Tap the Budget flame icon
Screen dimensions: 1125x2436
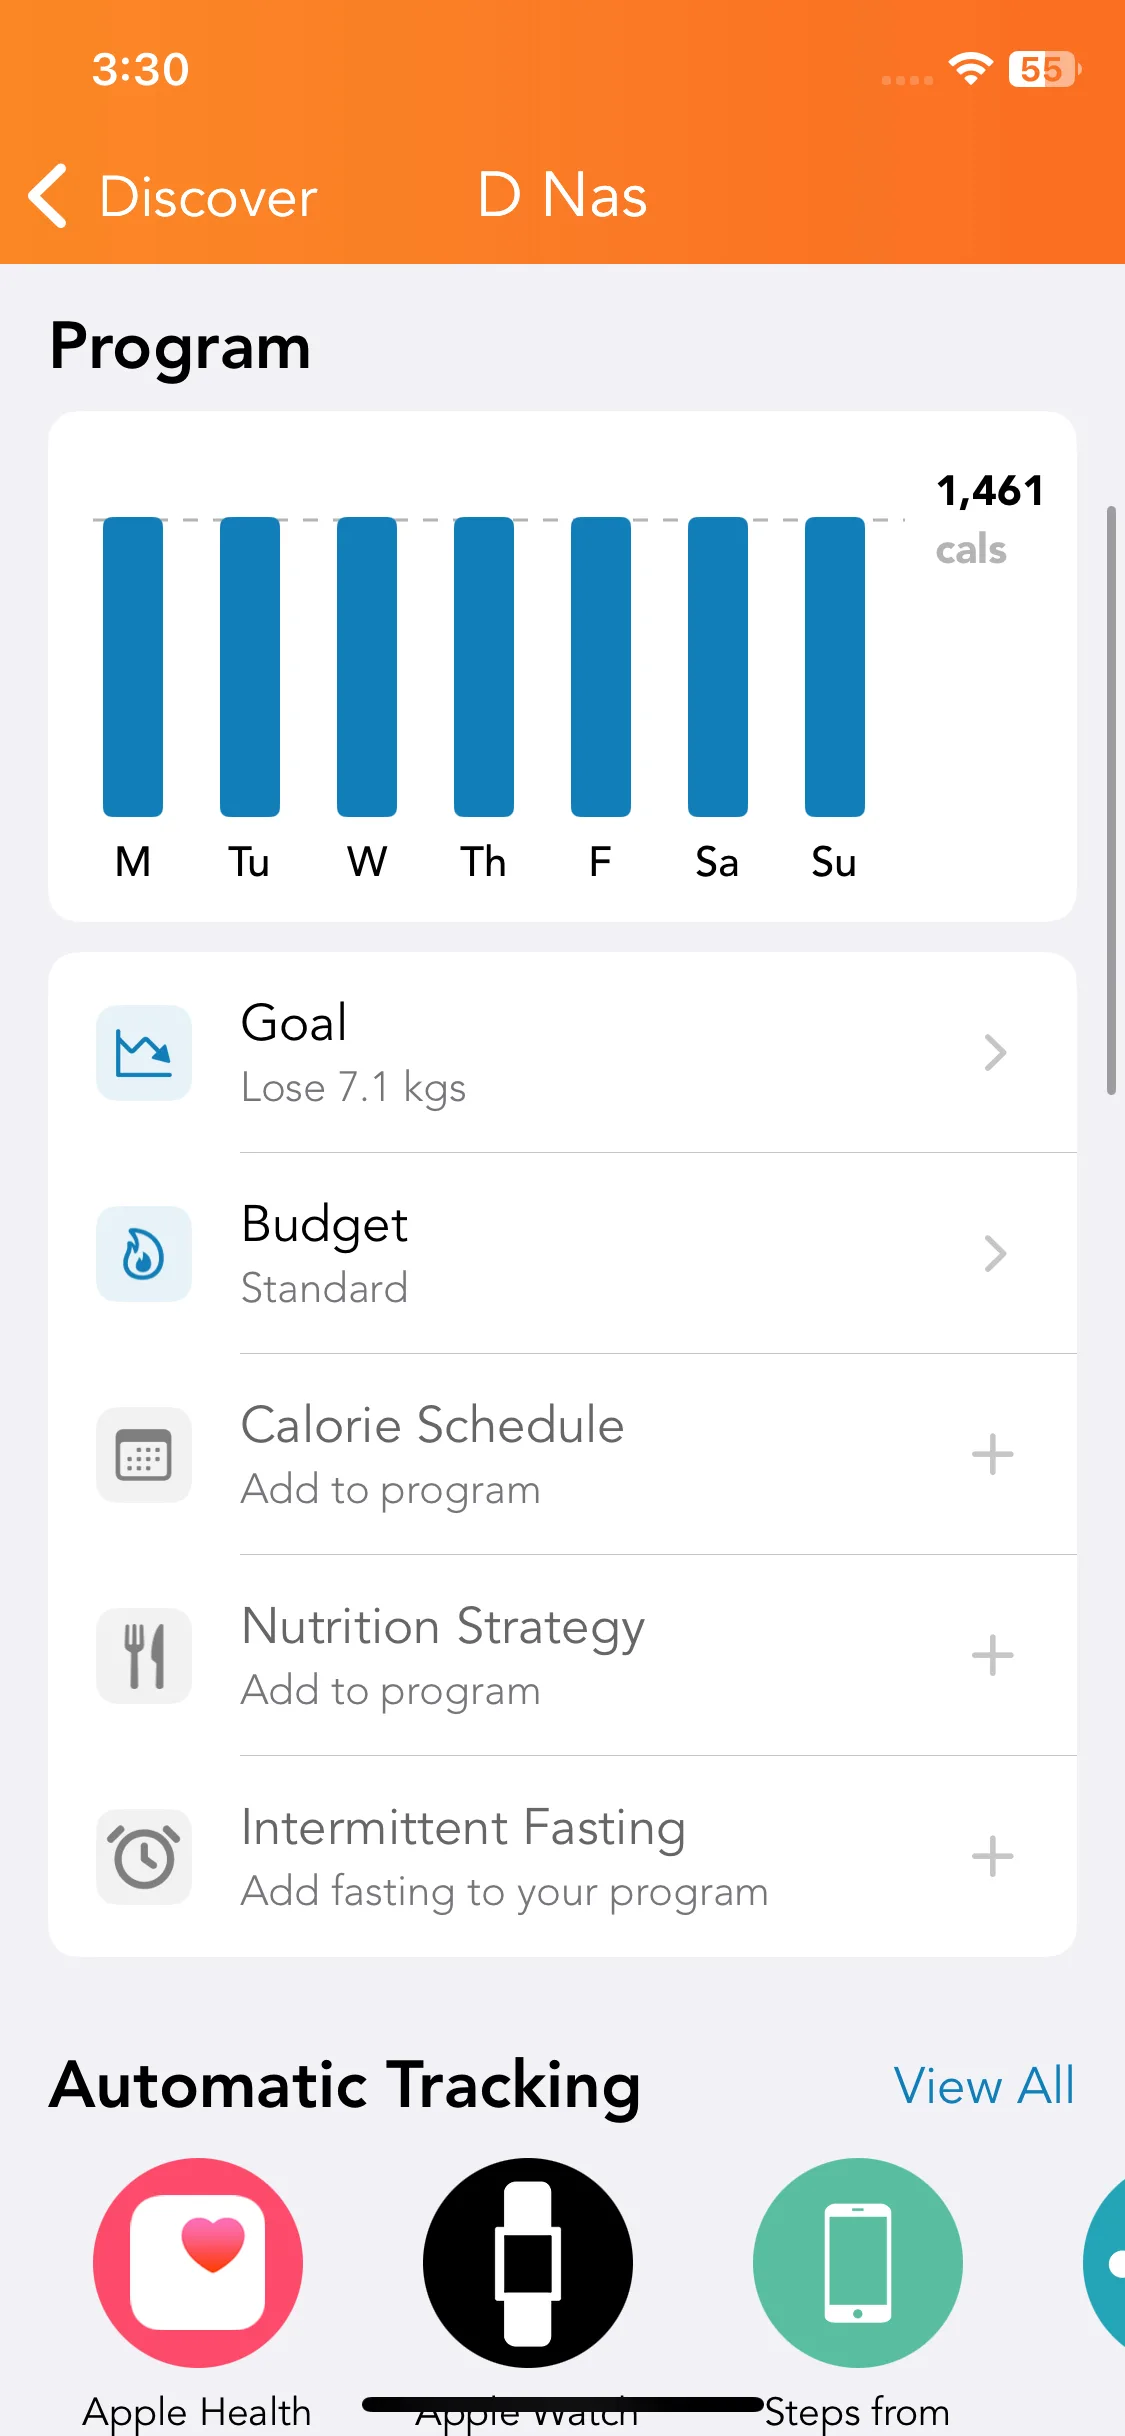tap(144, 1254)
